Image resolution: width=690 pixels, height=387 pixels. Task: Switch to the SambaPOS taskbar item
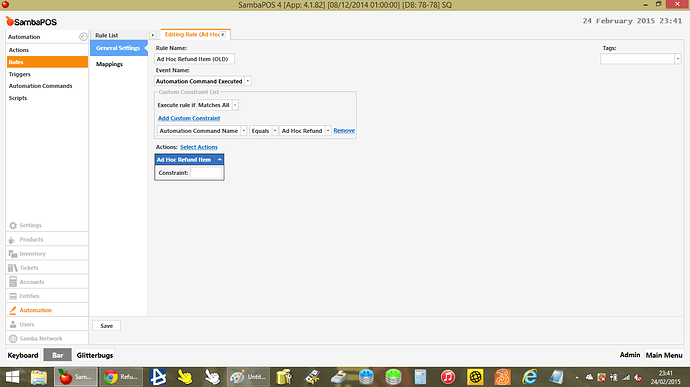pyautogui.click(x=76, y=377)
